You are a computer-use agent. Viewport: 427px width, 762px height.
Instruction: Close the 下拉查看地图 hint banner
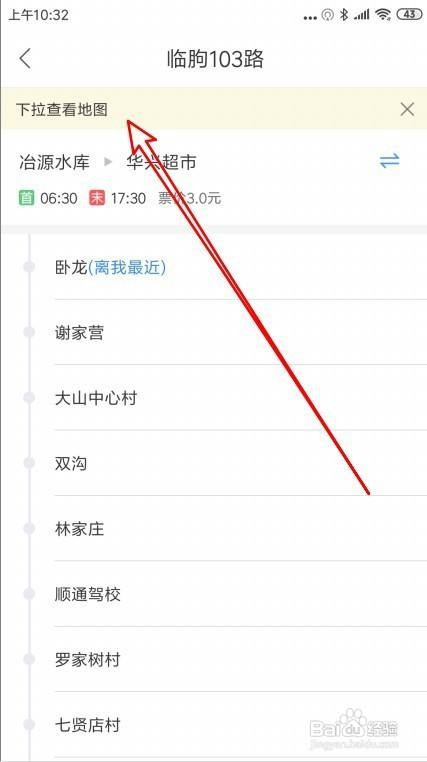[407, 109]
